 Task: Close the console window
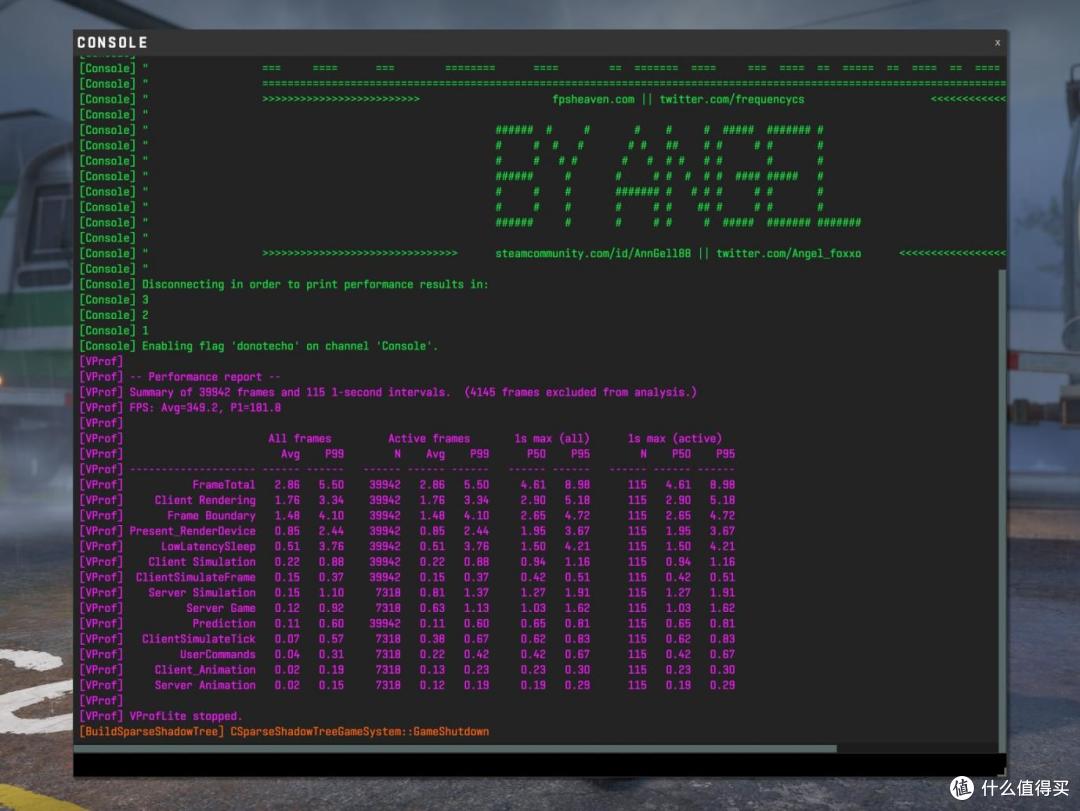(x=997, y=43)
